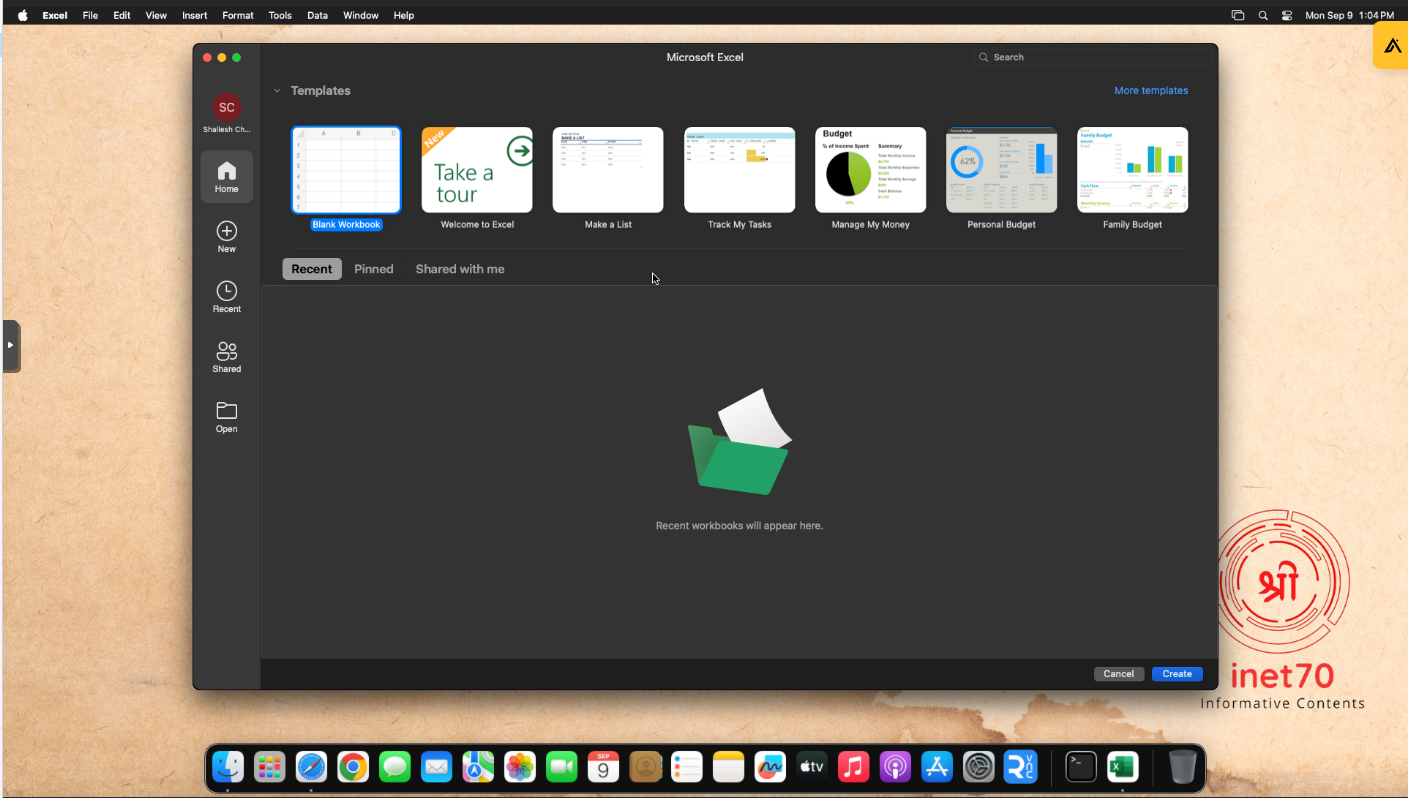Open Calendar from the Dock
Image resolution: width=1408 pixels, height=798 pixels.
[x=603, y=767]
